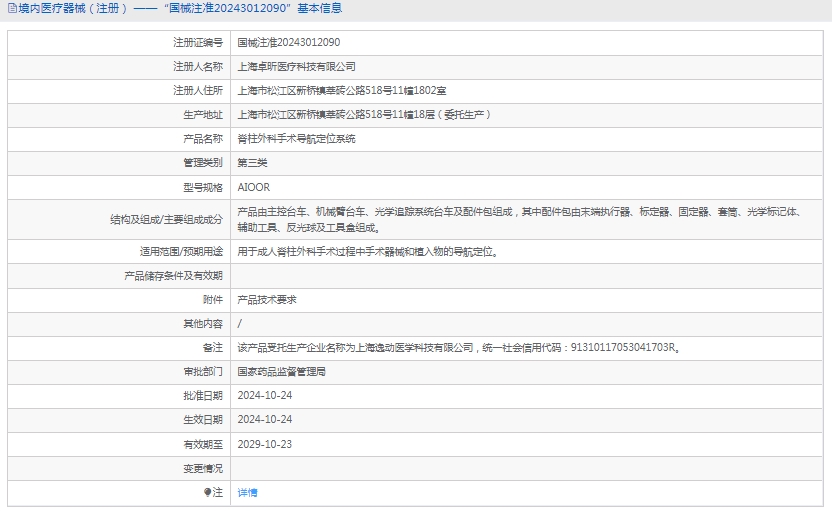Screen dimensions: 832x511
Task: Click the 批准日期 row label
Action: 202,396
